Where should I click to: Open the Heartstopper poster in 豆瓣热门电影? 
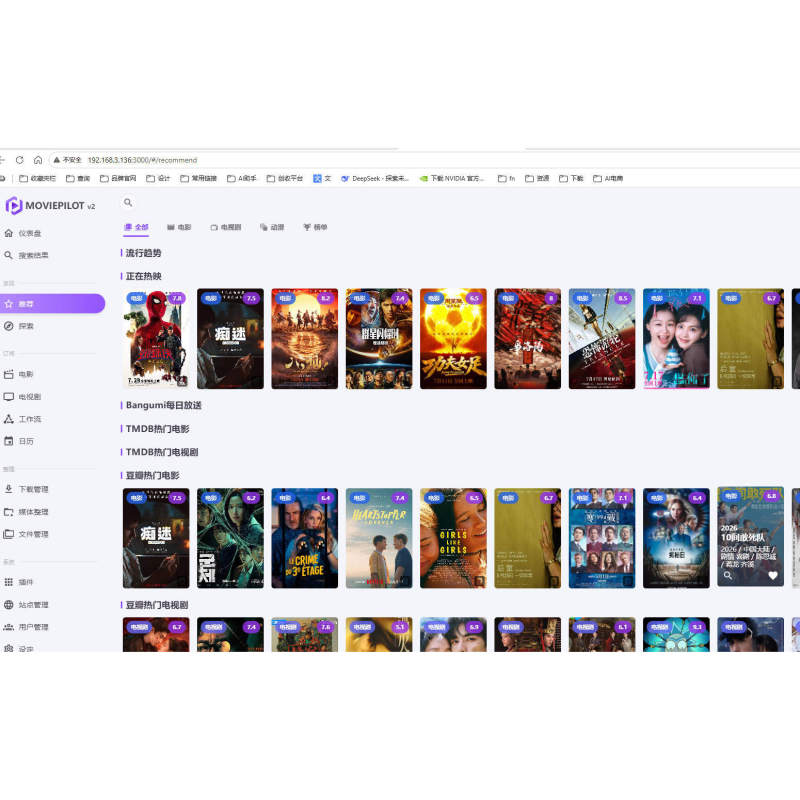coord(379,538)
